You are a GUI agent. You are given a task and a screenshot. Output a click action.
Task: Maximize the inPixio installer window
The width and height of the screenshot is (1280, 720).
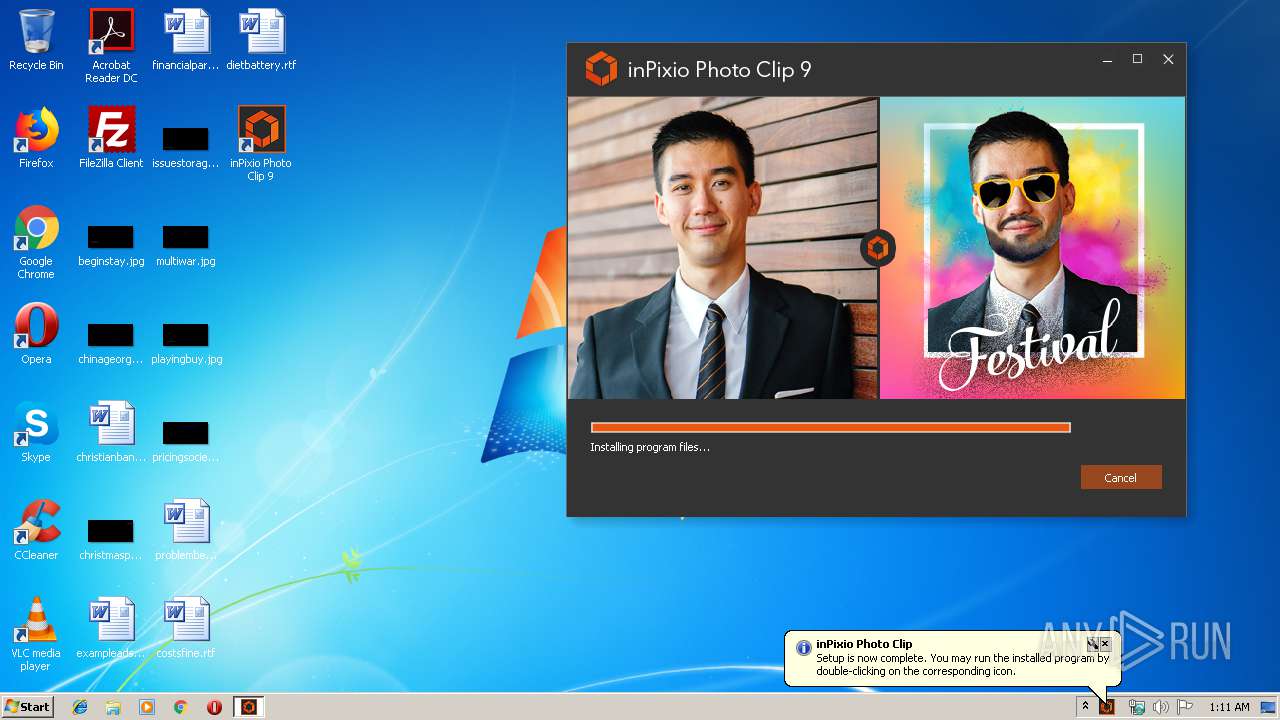[1137, 60]
